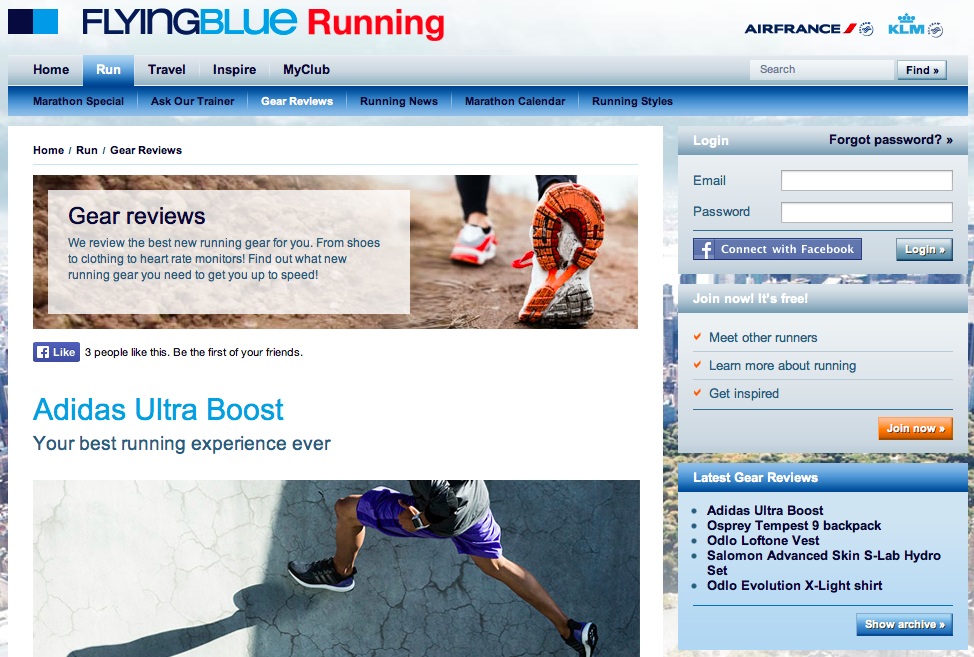The height and width of the screenshot is (657, 974).
Task: Open the KLM logo link
Action: click(916, 25)
